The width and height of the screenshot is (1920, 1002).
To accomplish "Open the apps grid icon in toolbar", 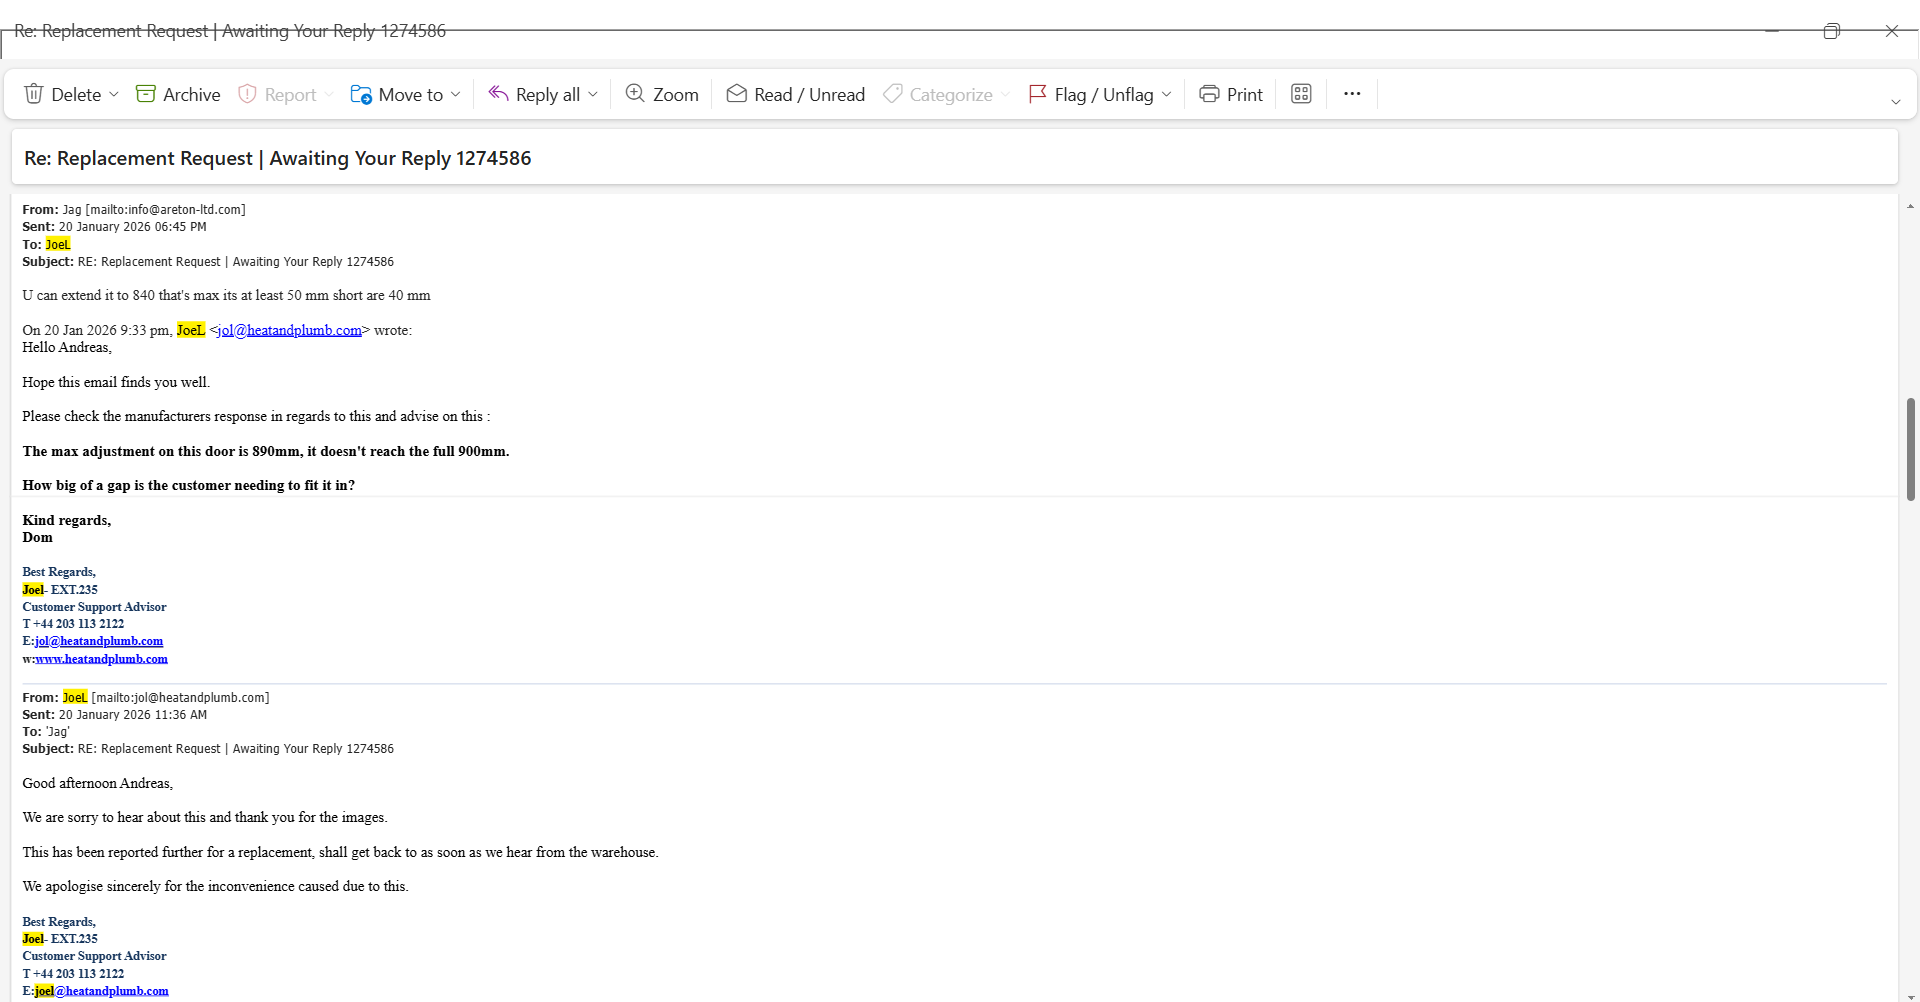I will pyautogui.click(x=1301, y=94).
